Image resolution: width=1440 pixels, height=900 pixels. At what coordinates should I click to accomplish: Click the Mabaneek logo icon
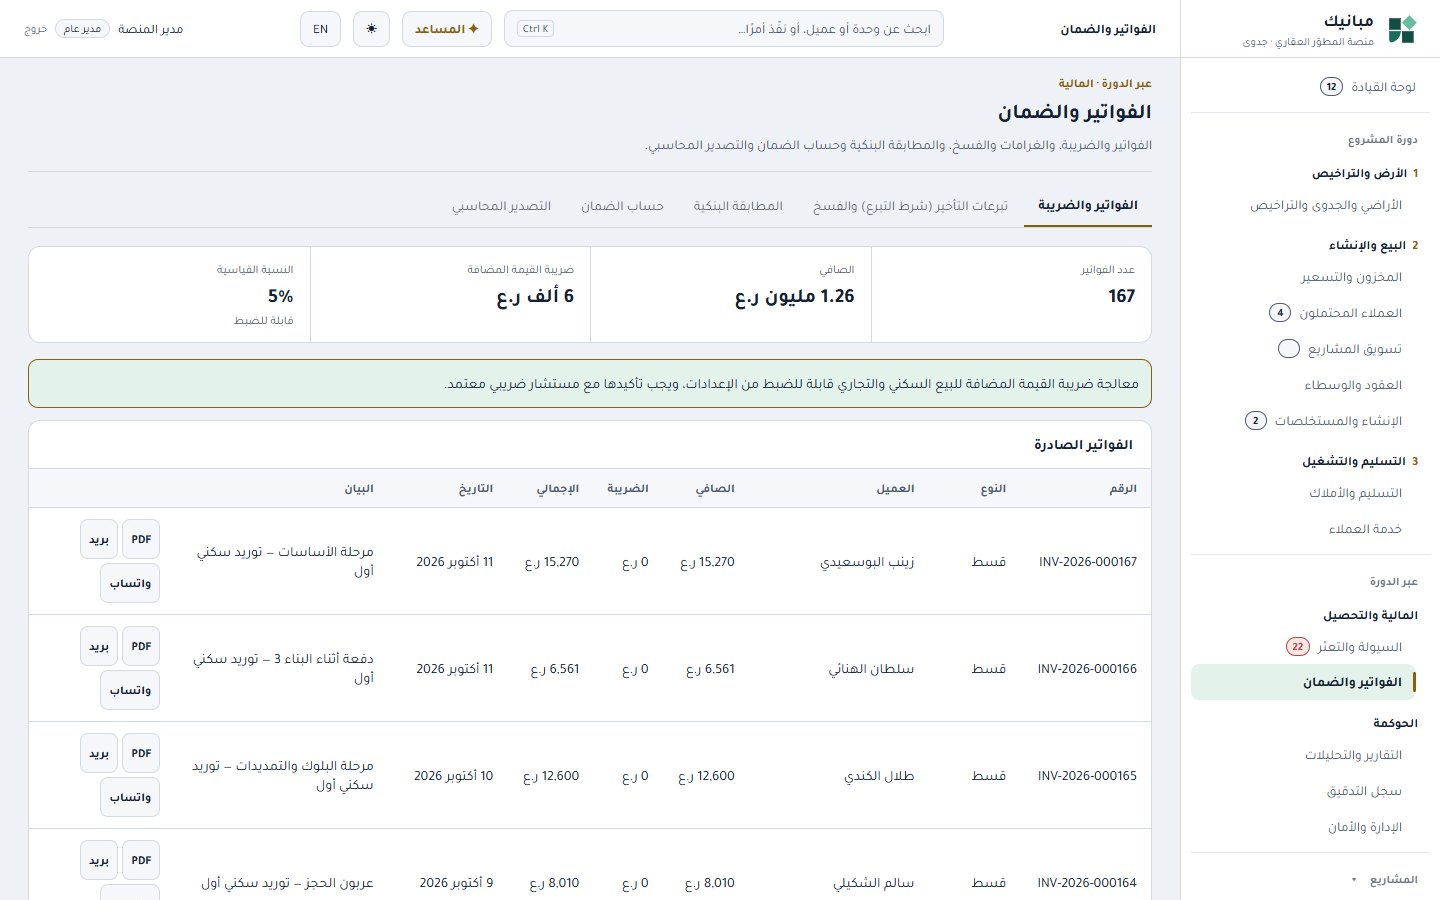[1402, 29]
